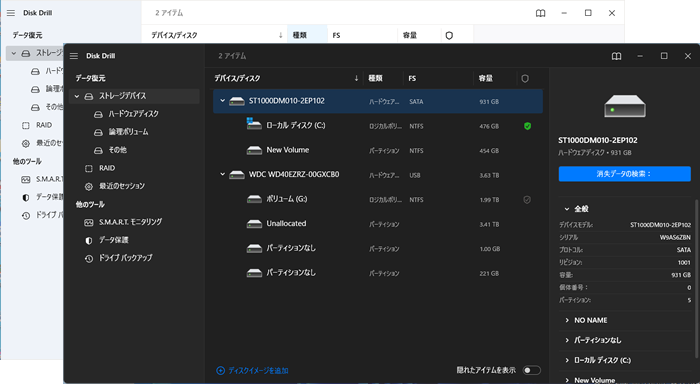Click the ローカル ディスク (C:) disk icon
Screen dimensions: 700x384
coord(254,124)
